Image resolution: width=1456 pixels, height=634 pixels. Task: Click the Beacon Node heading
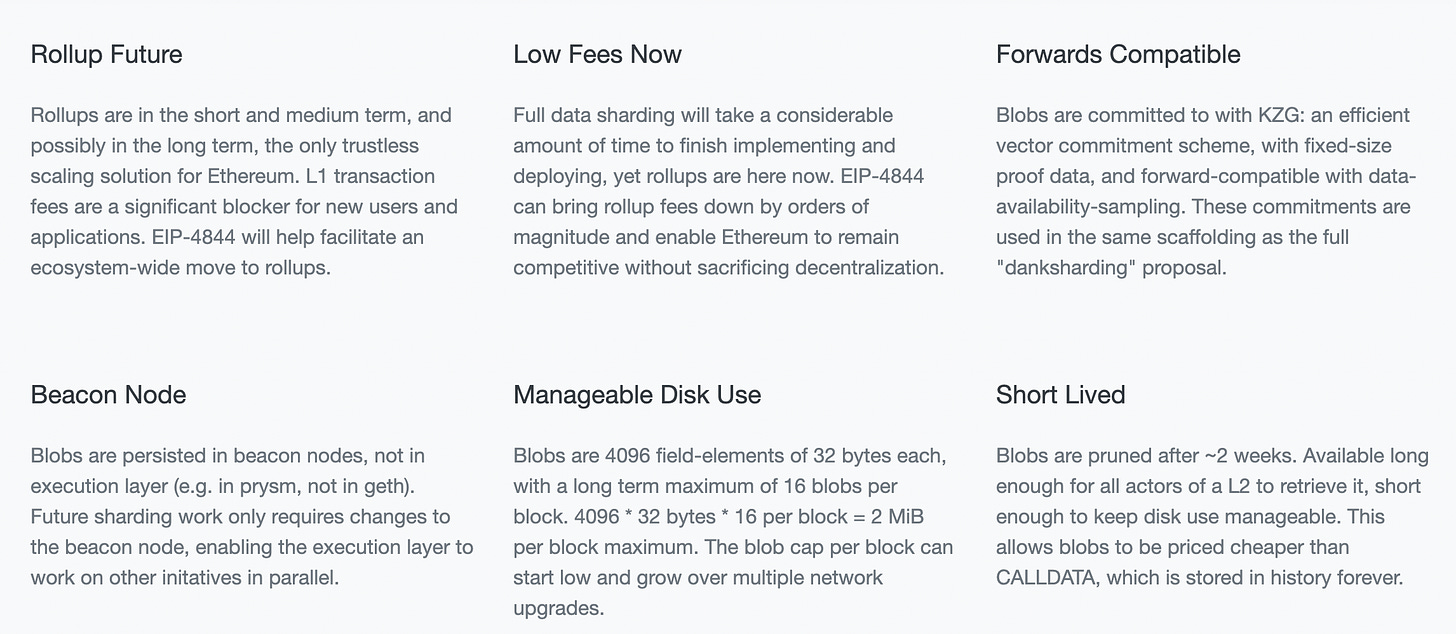108,394
